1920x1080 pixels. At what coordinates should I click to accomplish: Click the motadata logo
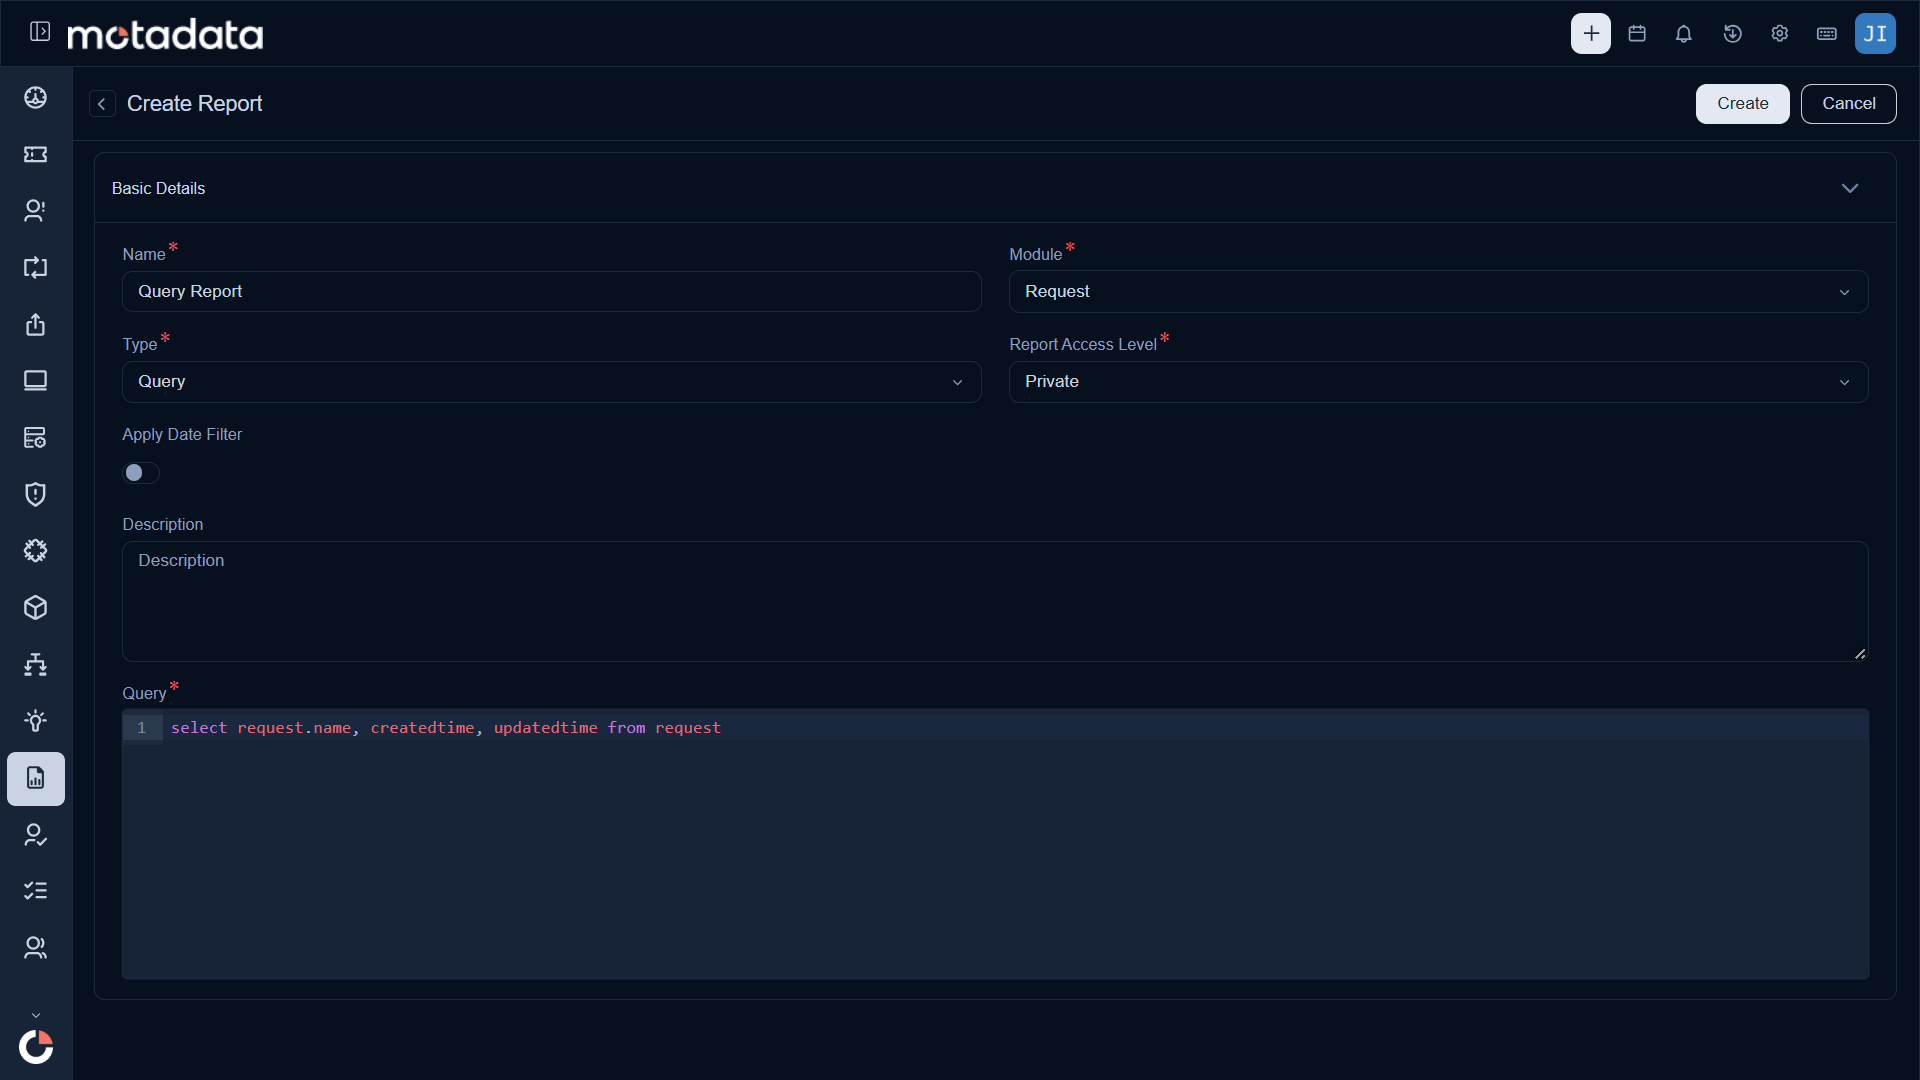tap(165, 34)
